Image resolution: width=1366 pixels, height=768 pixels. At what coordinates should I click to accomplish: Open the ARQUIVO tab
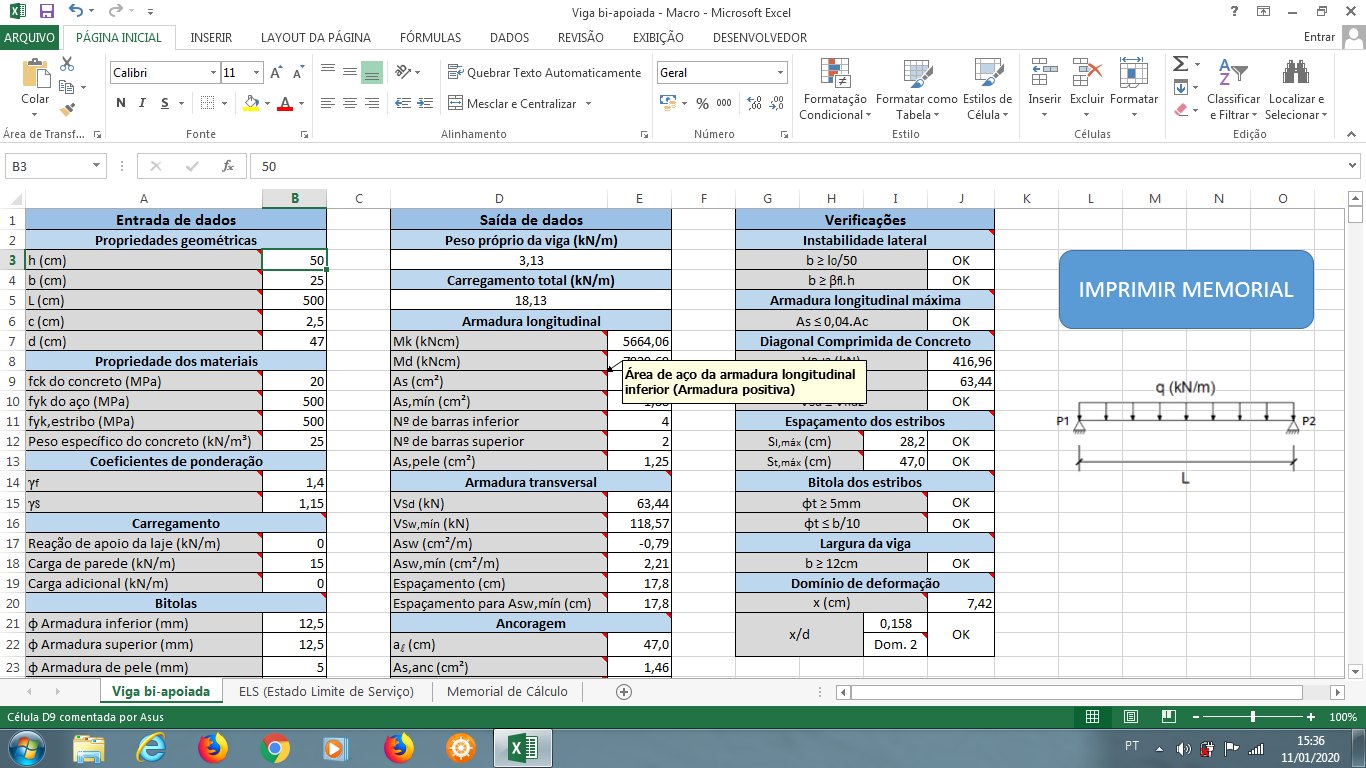pyautogui.click(x=30, y=37)
